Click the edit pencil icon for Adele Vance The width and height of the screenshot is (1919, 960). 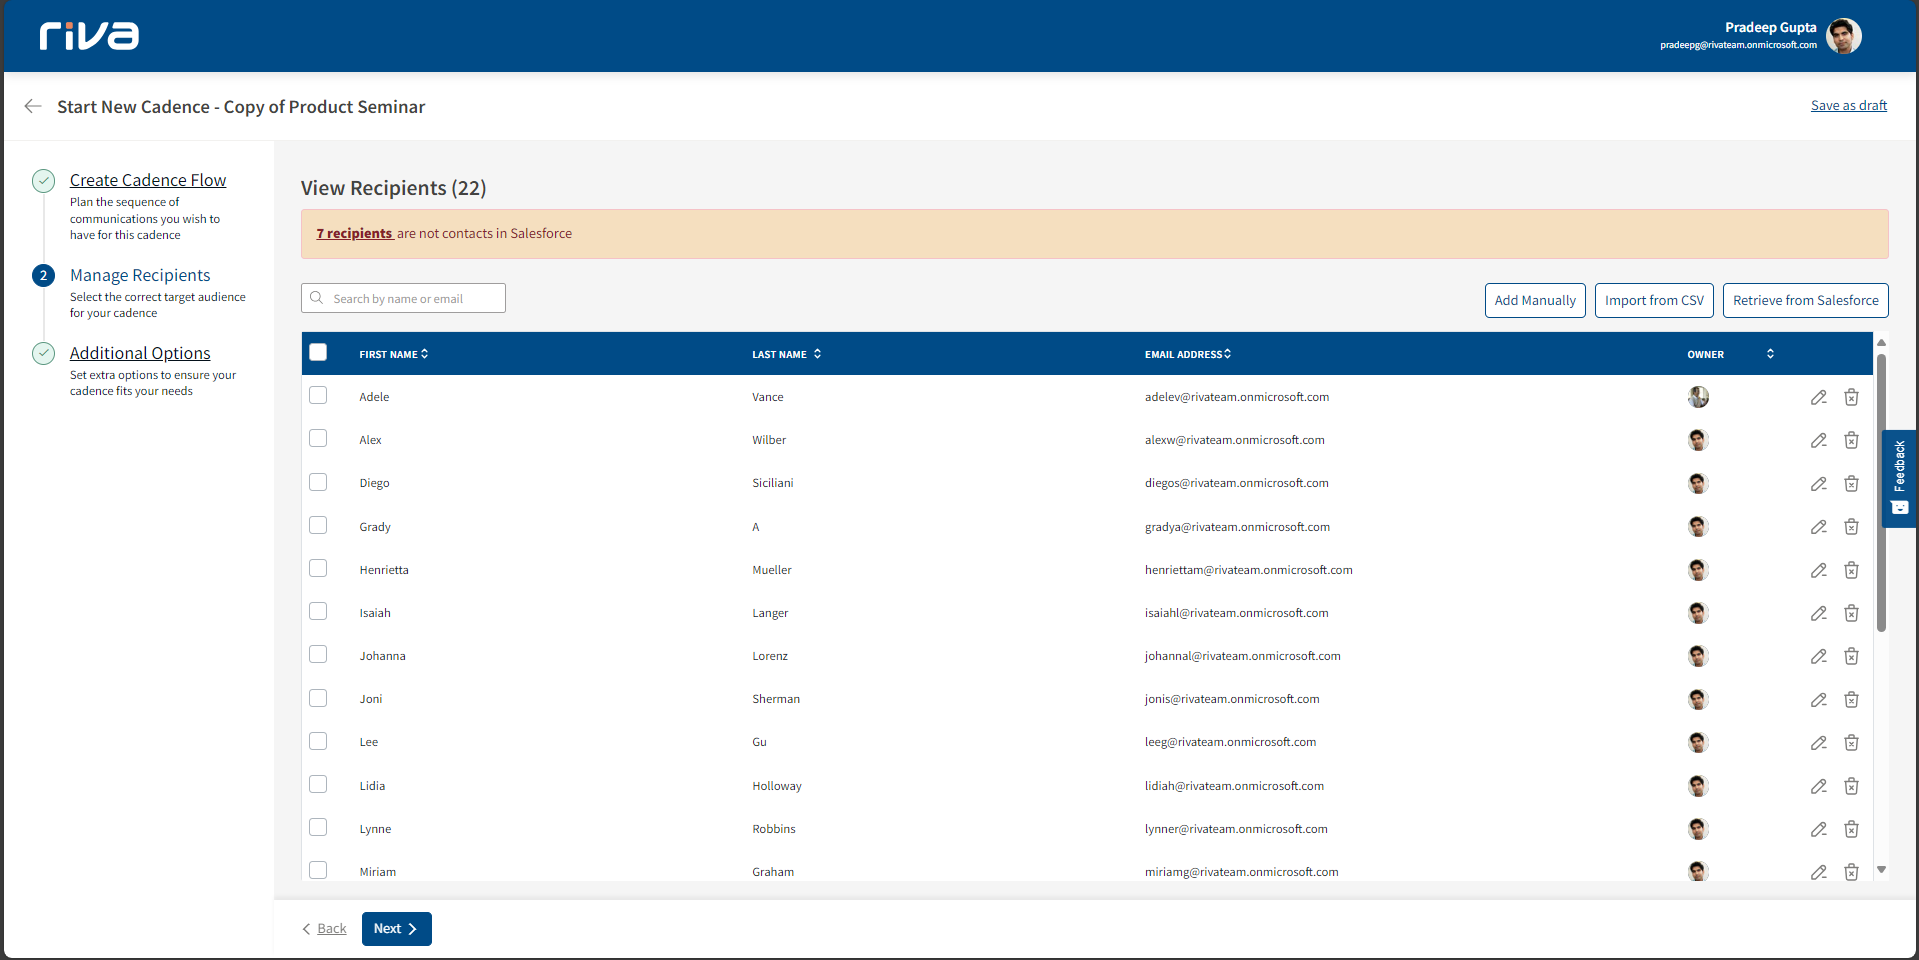(1818, 397)
